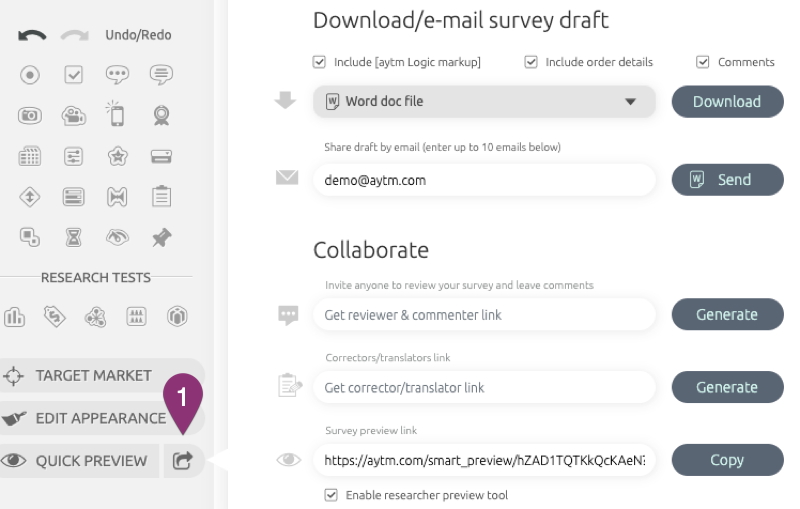Choose the video camera question icon
This screenshot has width=800, height=509.
point(73,116)
